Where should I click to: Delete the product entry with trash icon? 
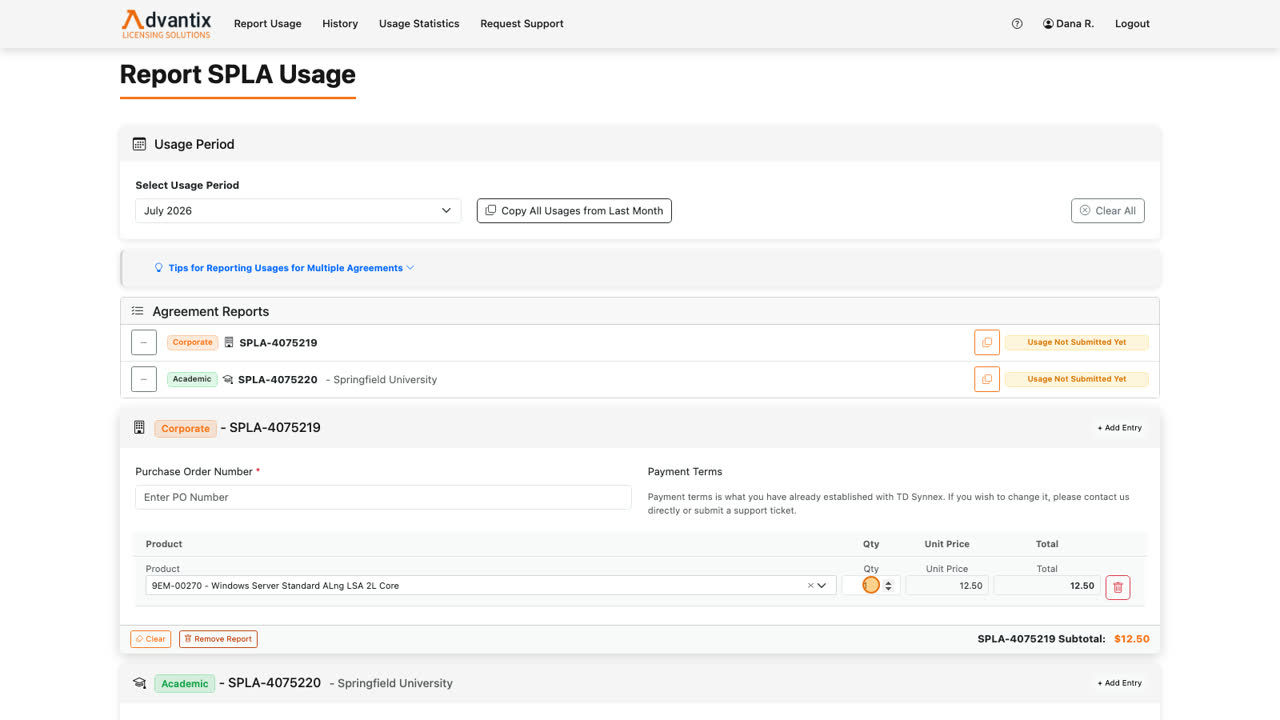[x=1118, y=587]
